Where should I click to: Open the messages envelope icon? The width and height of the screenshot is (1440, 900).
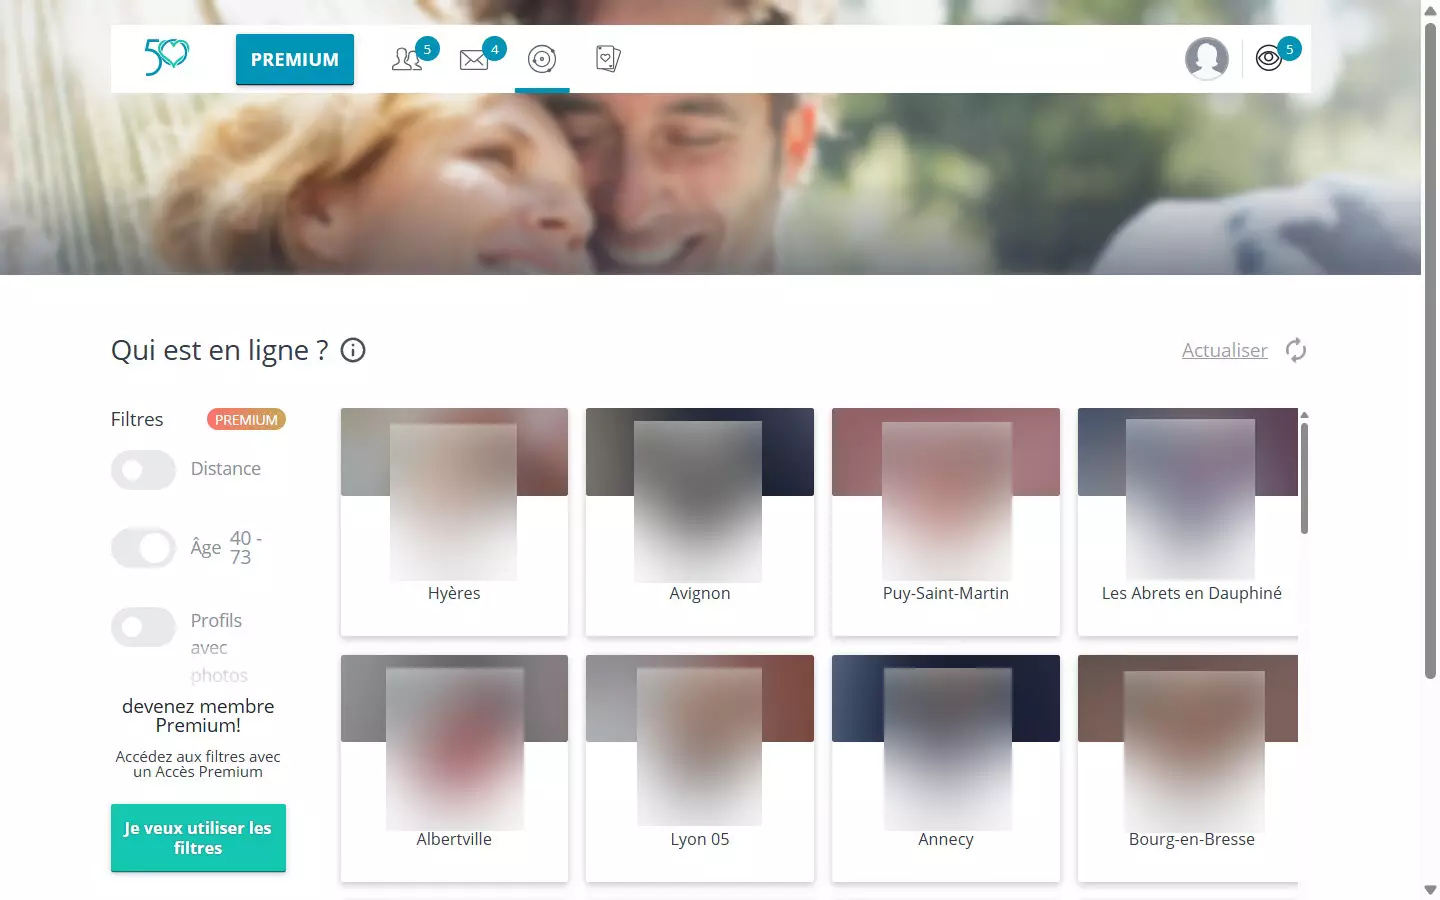pos(474,60)
